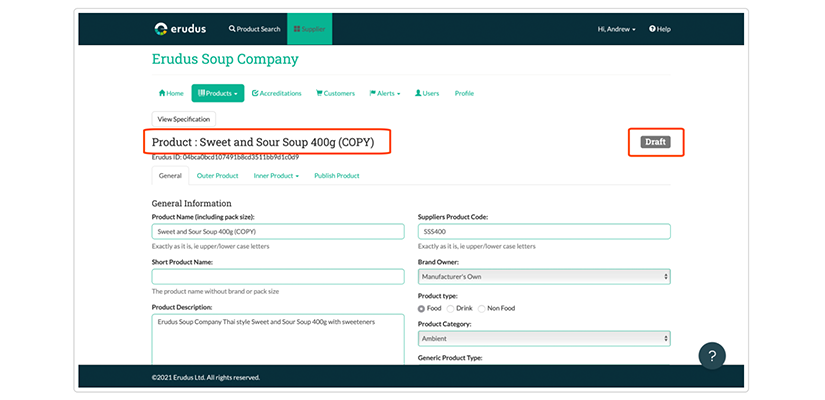Click the product title heading with (COPY)

coord(263,142)
